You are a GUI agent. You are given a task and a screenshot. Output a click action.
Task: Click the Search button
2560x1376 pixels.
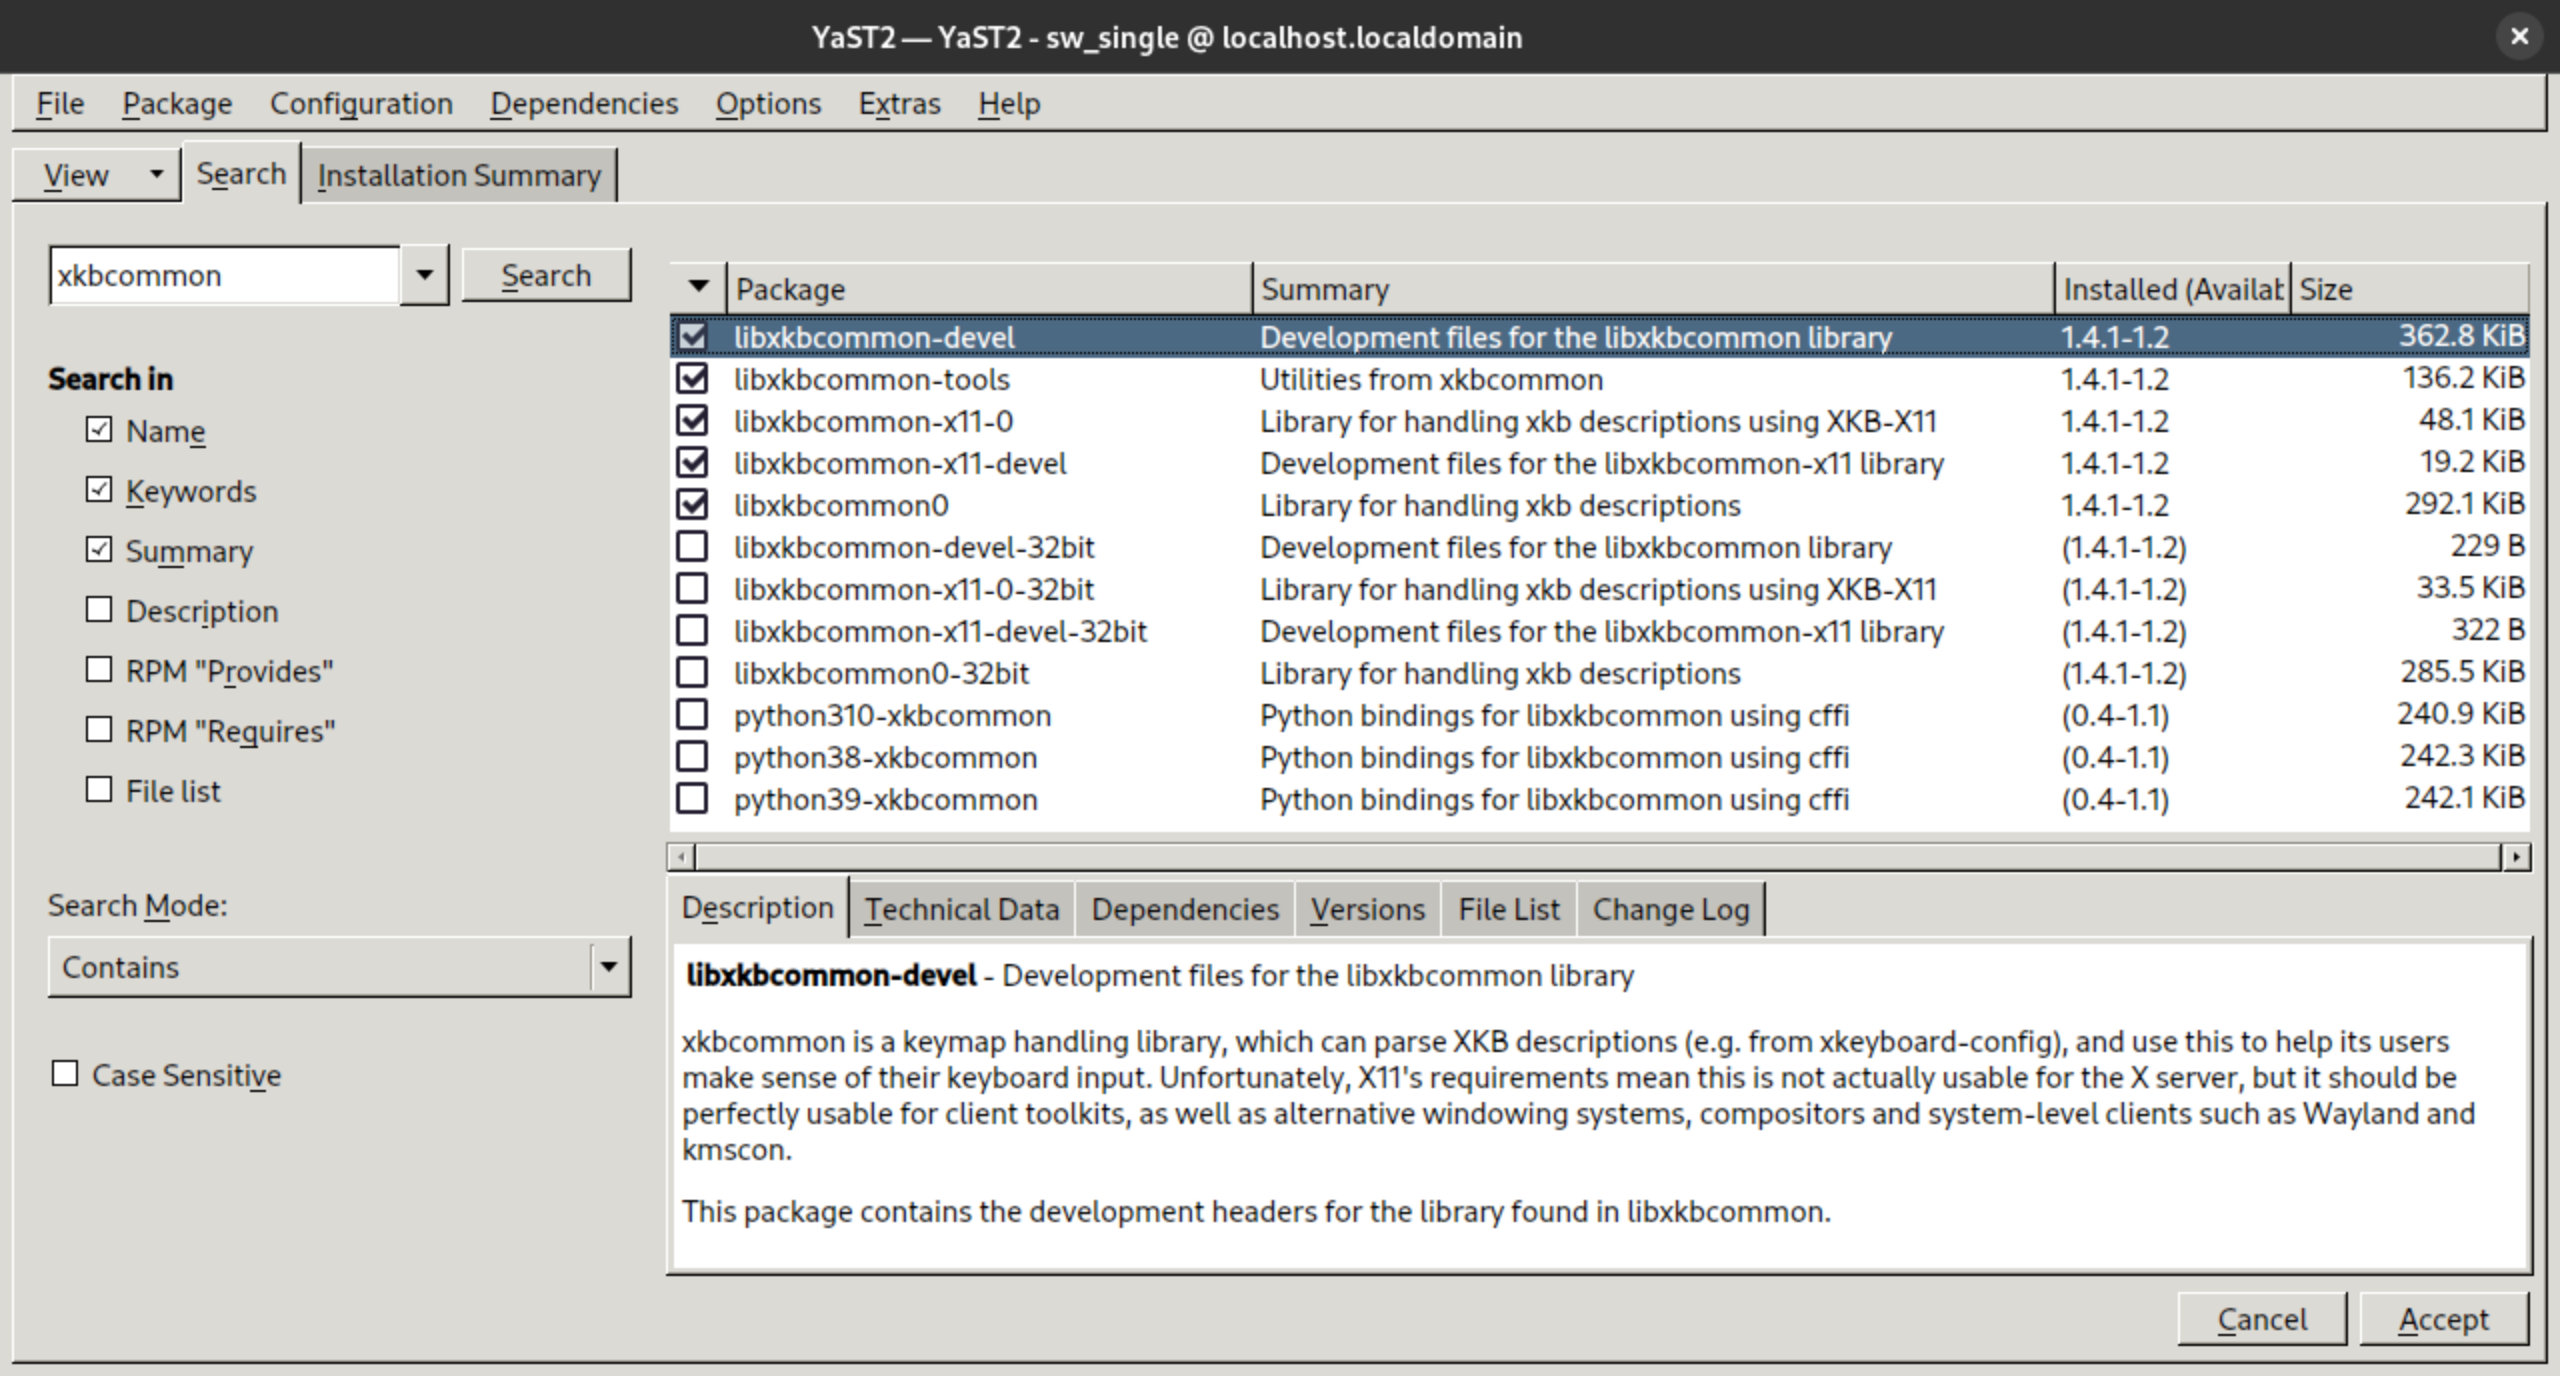(546, 274)
